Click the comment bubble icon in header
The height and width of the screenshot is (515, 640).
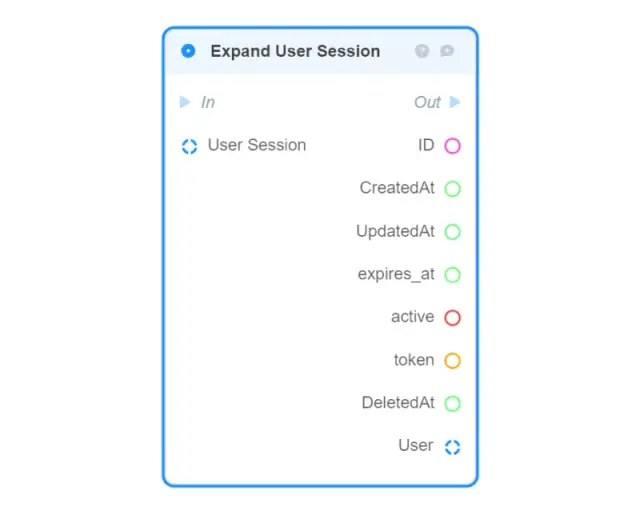click(x=447, y=51)
